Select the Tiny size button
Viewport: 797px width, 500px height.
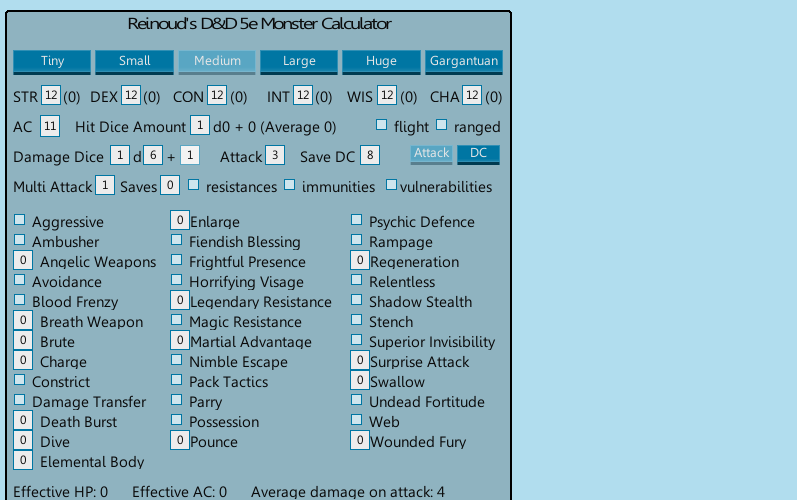coord(52,62)
